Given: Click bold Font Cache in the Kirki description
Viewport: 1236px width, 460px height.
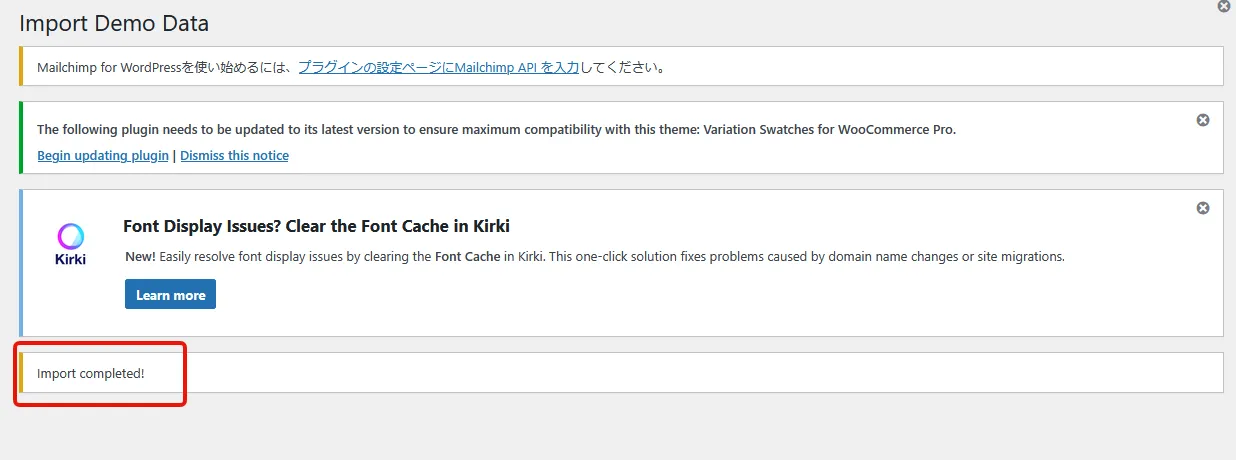Looking at the screenshot, I should pos(468,257).
